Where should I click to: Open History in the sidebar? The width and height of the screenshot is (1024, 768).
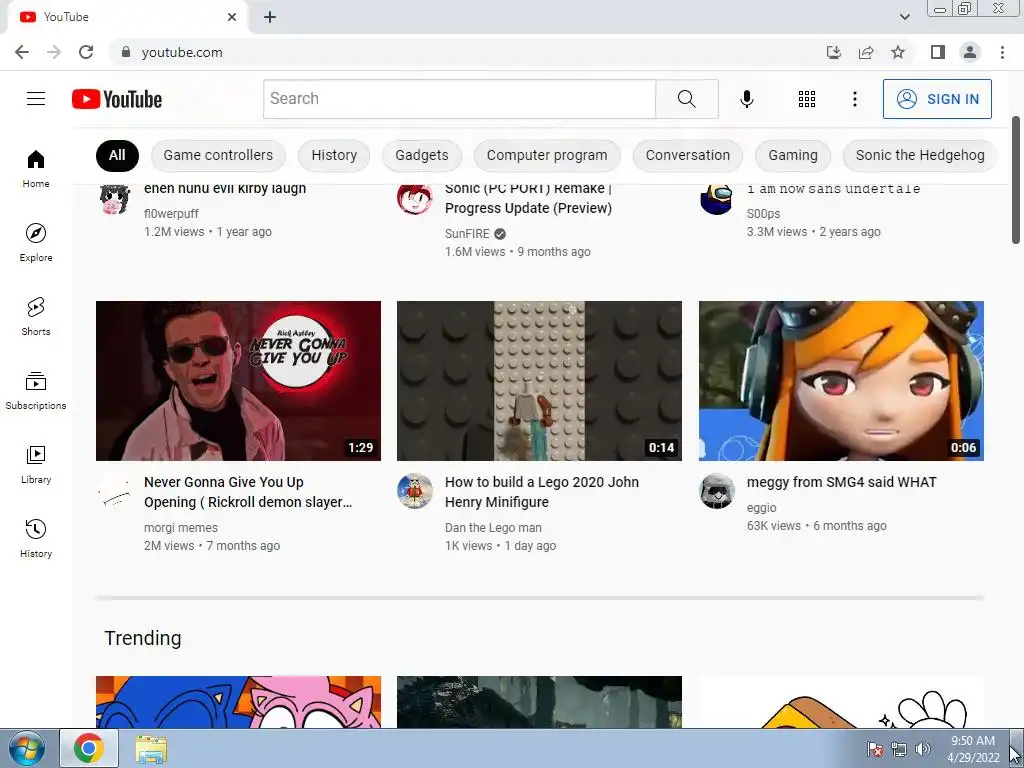(36, 538)
